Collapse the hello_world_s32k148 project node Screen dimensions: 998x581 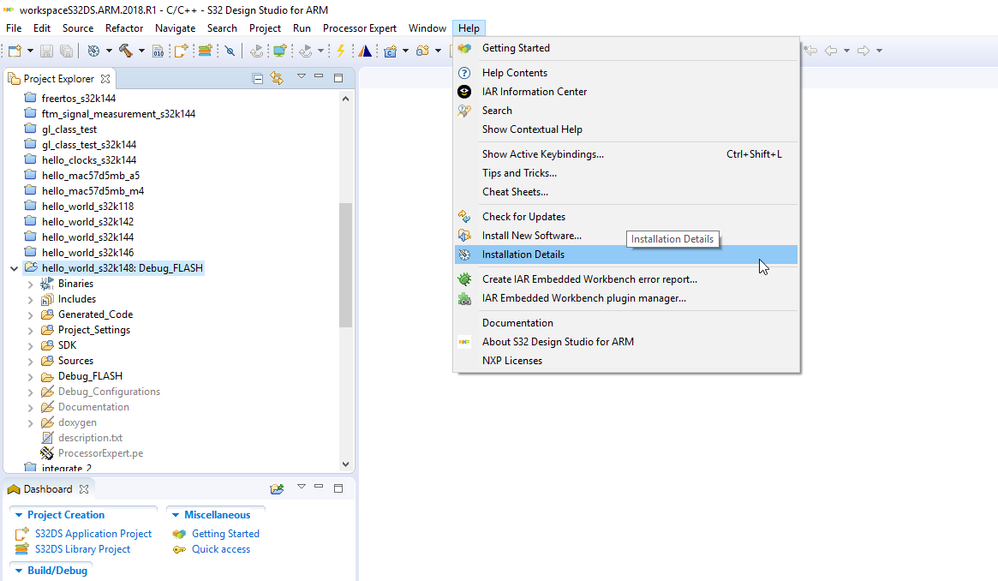(14, 269)
